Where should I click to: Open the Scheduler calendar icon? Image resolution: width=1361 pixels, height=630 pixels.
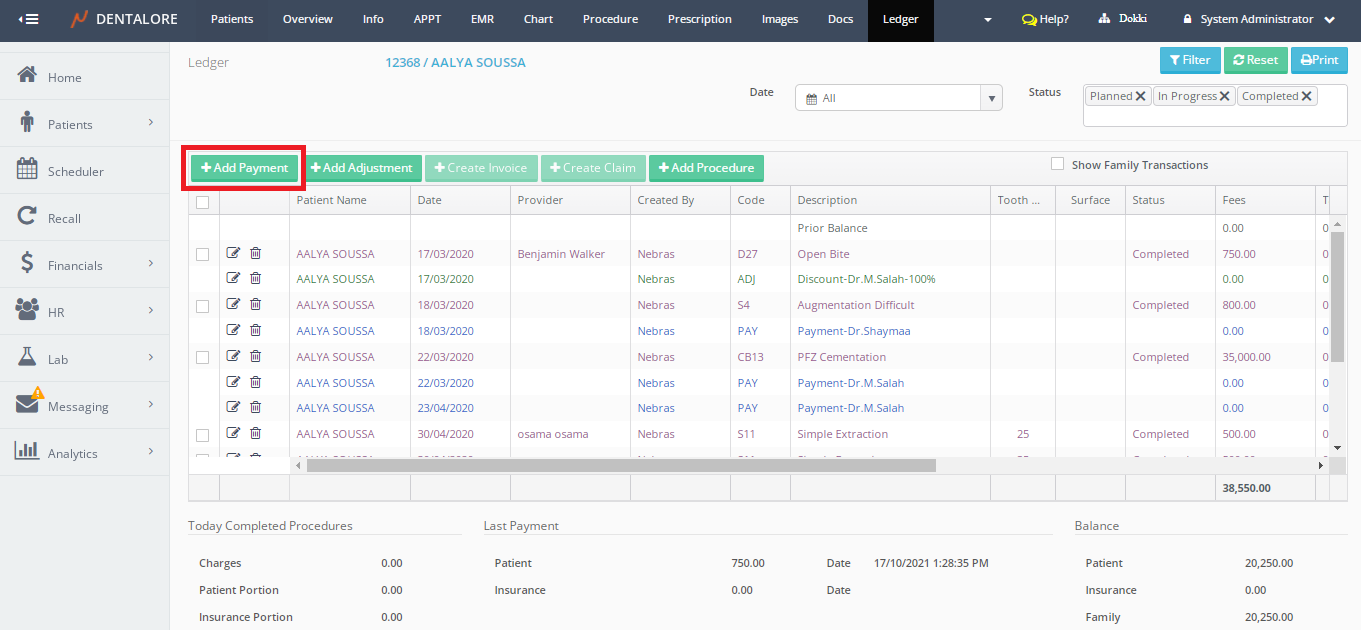point(28,170)
